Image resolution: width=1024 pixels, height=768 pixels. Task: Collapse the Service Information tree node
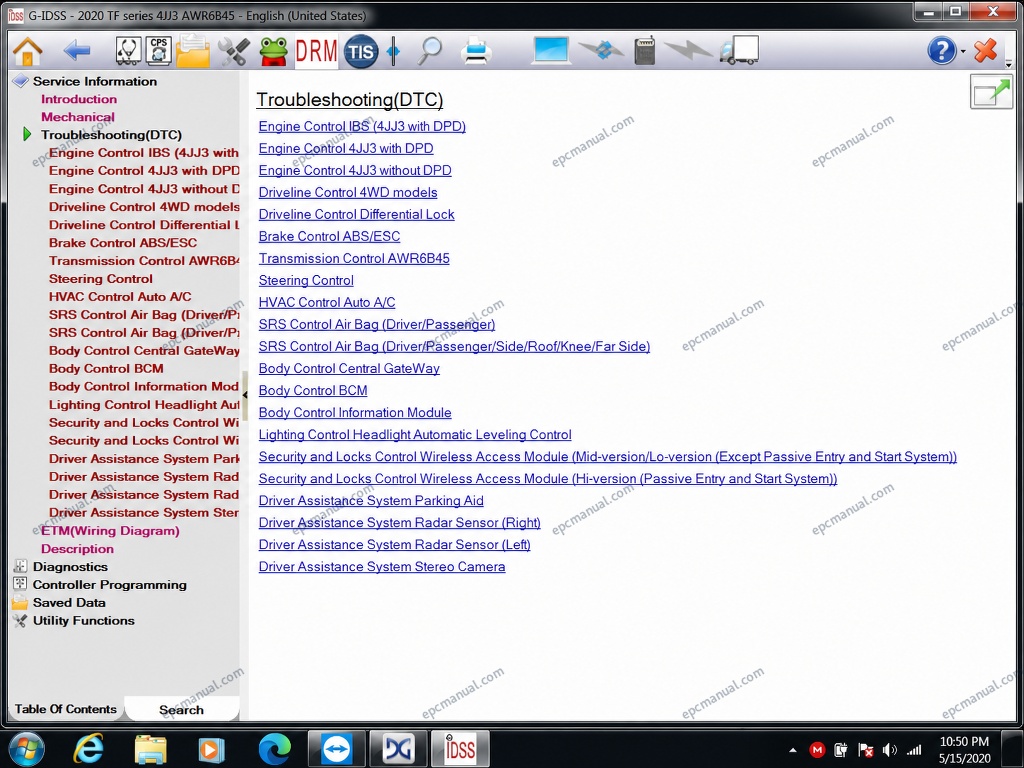(x=20, y=81)
